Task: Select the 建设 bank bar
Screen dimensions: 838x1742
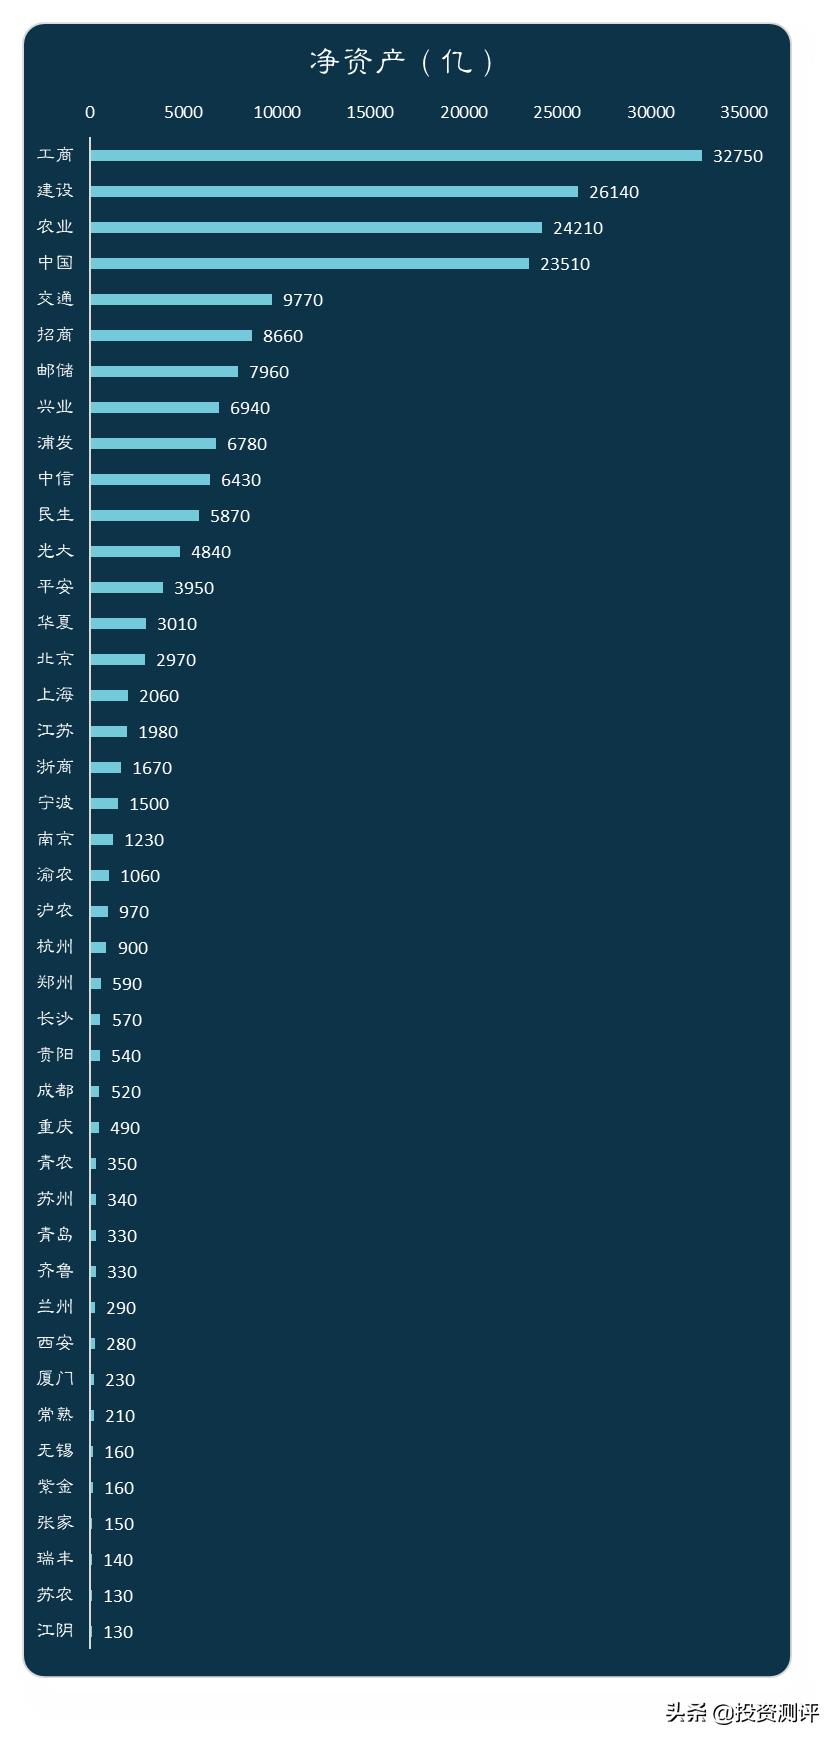Action: click(334, 192)
